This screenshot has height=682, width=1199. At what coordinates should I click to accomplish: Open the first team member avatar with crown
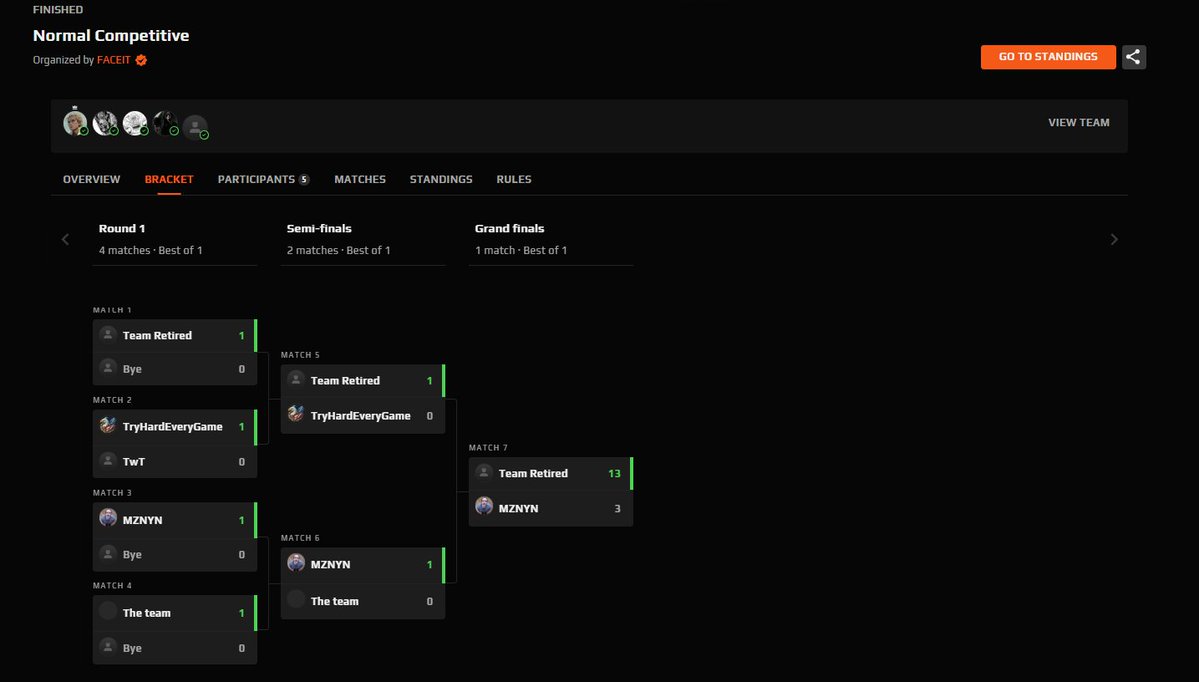point(75,122)
